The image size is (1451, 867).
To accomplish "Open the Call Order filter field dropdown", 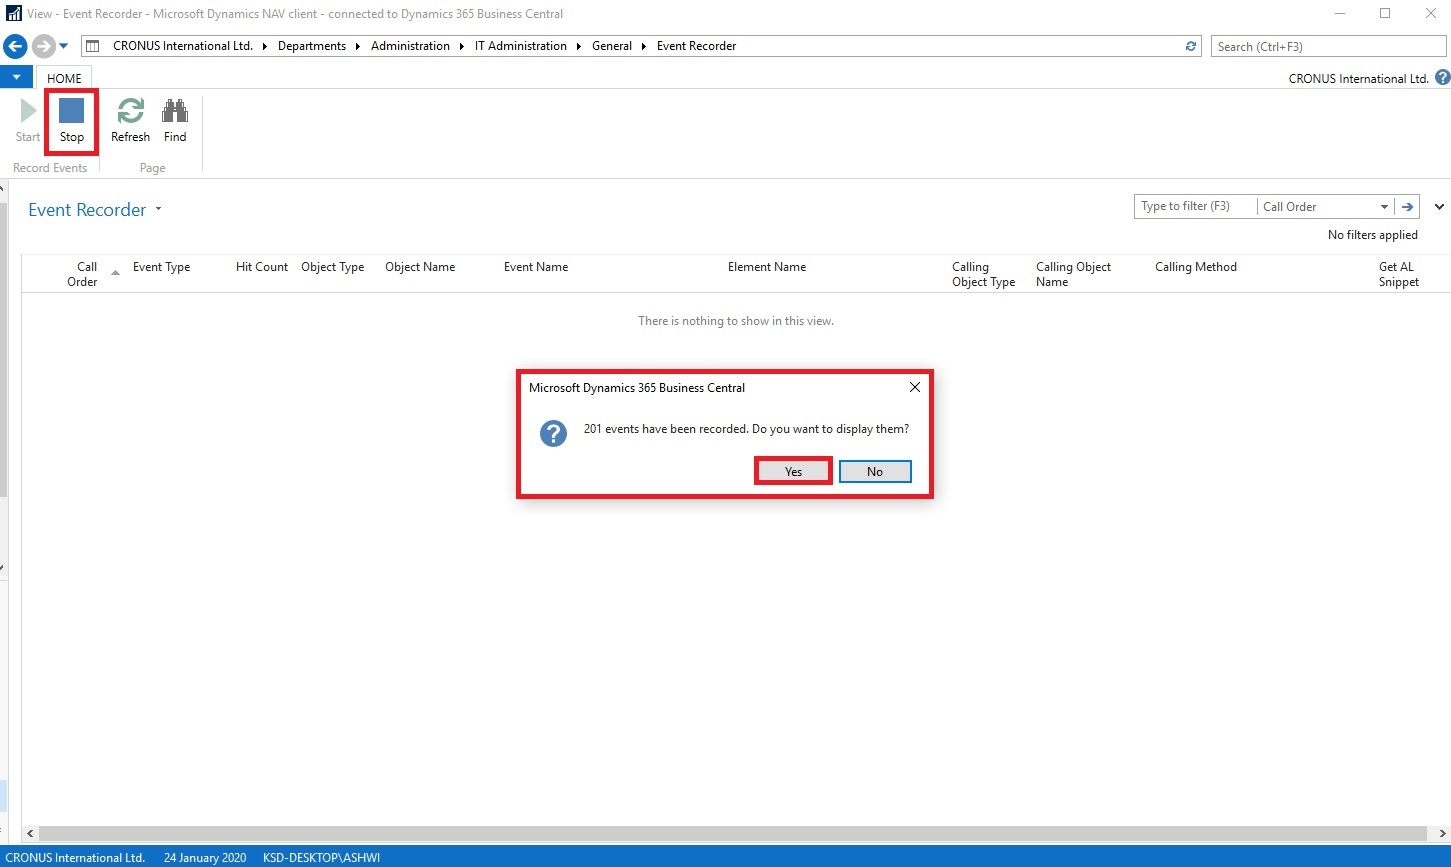I will pyautogui.click(x=1384, y=207).
